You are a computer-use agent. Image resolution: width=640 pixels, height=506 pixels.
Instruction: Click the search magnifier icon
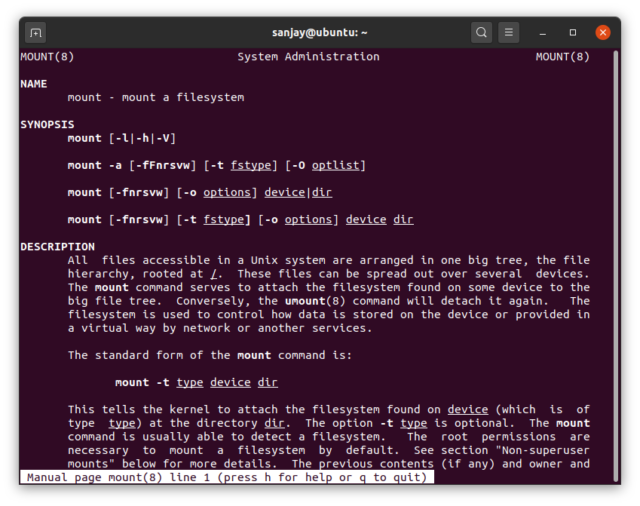481,32
